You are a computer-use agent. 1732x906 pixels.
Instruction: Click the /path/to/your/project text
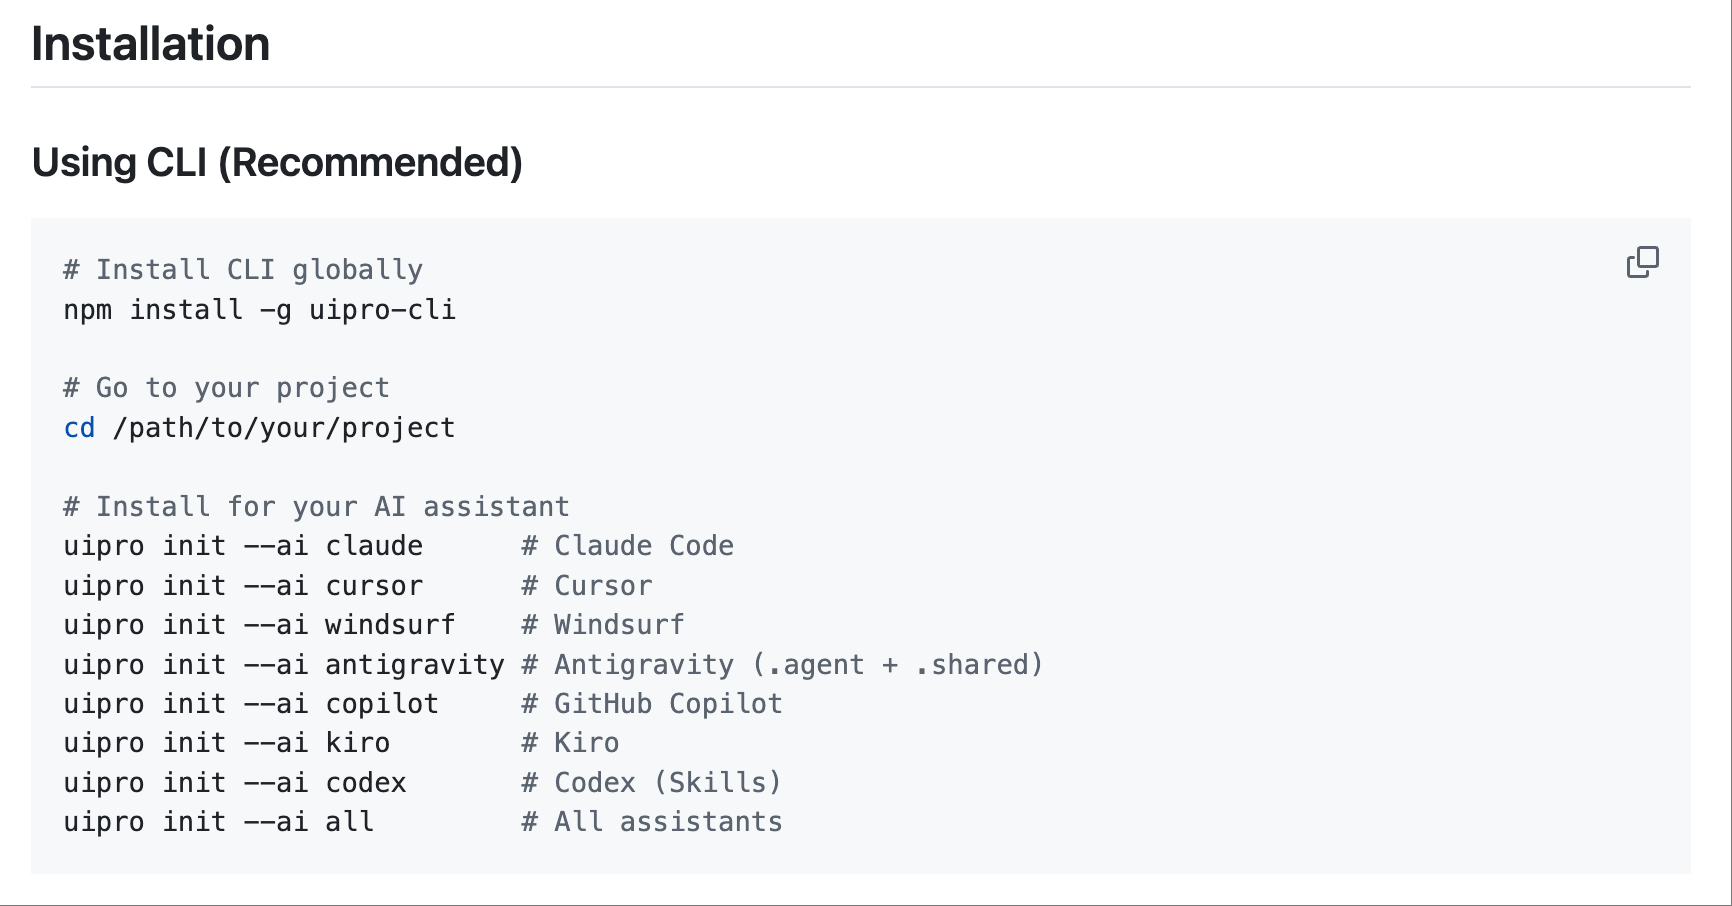click(284, 428)
